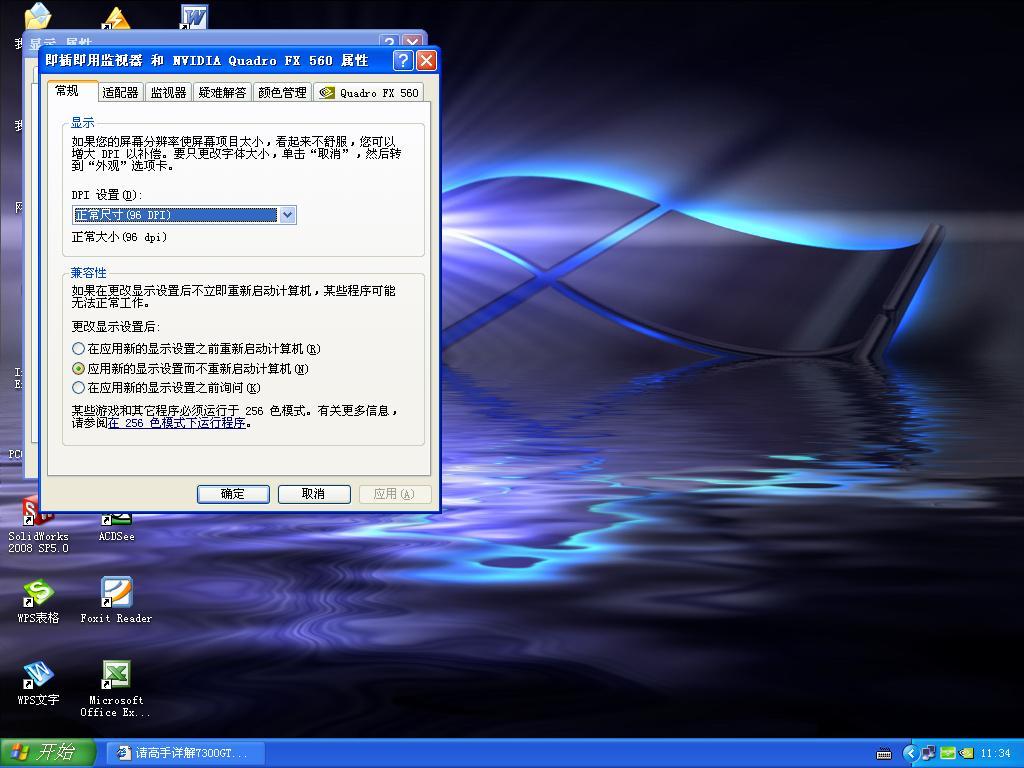
Task: Open the keyboard language bar icon
Action: [884, 754]
